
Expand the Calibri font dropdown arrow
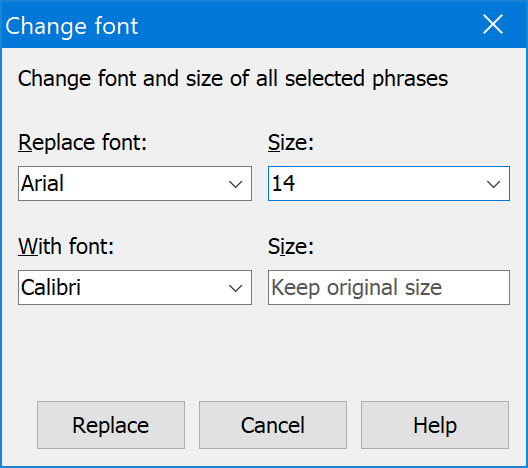(x=235, y=288)
